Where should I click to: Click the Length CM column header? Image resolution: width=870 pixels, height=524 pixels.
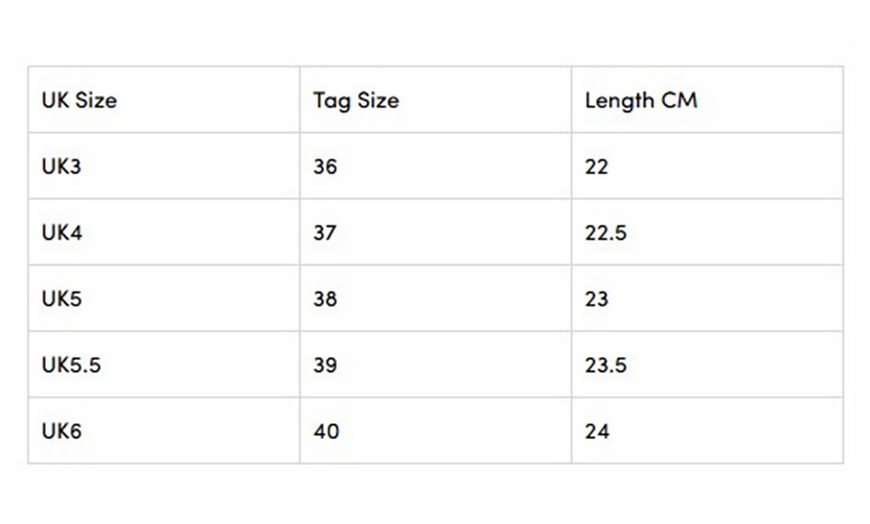click(x=641, y=100)
